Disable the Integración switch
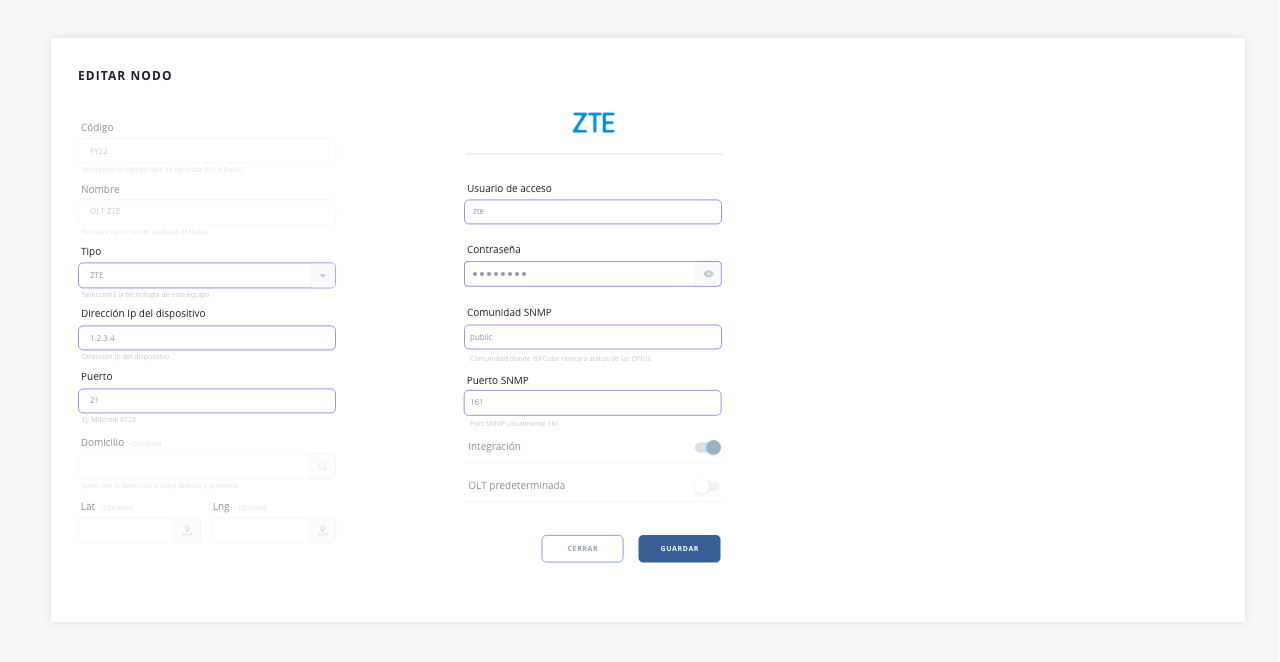The height and width of the screenshot is (662, 1280). coord(708,447)
